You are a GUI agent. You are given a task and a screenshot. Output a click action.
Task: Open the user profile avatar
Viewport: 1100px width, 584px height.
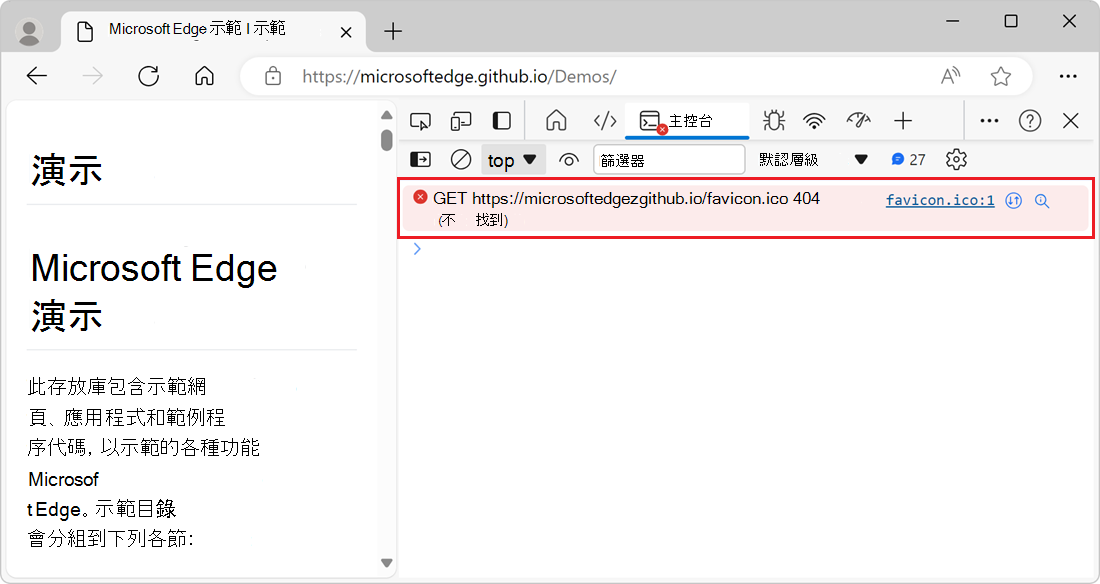pos(29,32)
